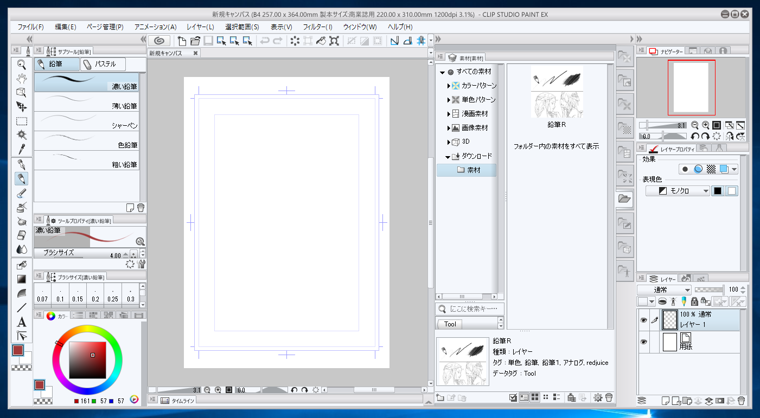Screen dimensions: 760x418
Task: Zoom out icon in Navigator palette
Action: (x=695, y=125)
